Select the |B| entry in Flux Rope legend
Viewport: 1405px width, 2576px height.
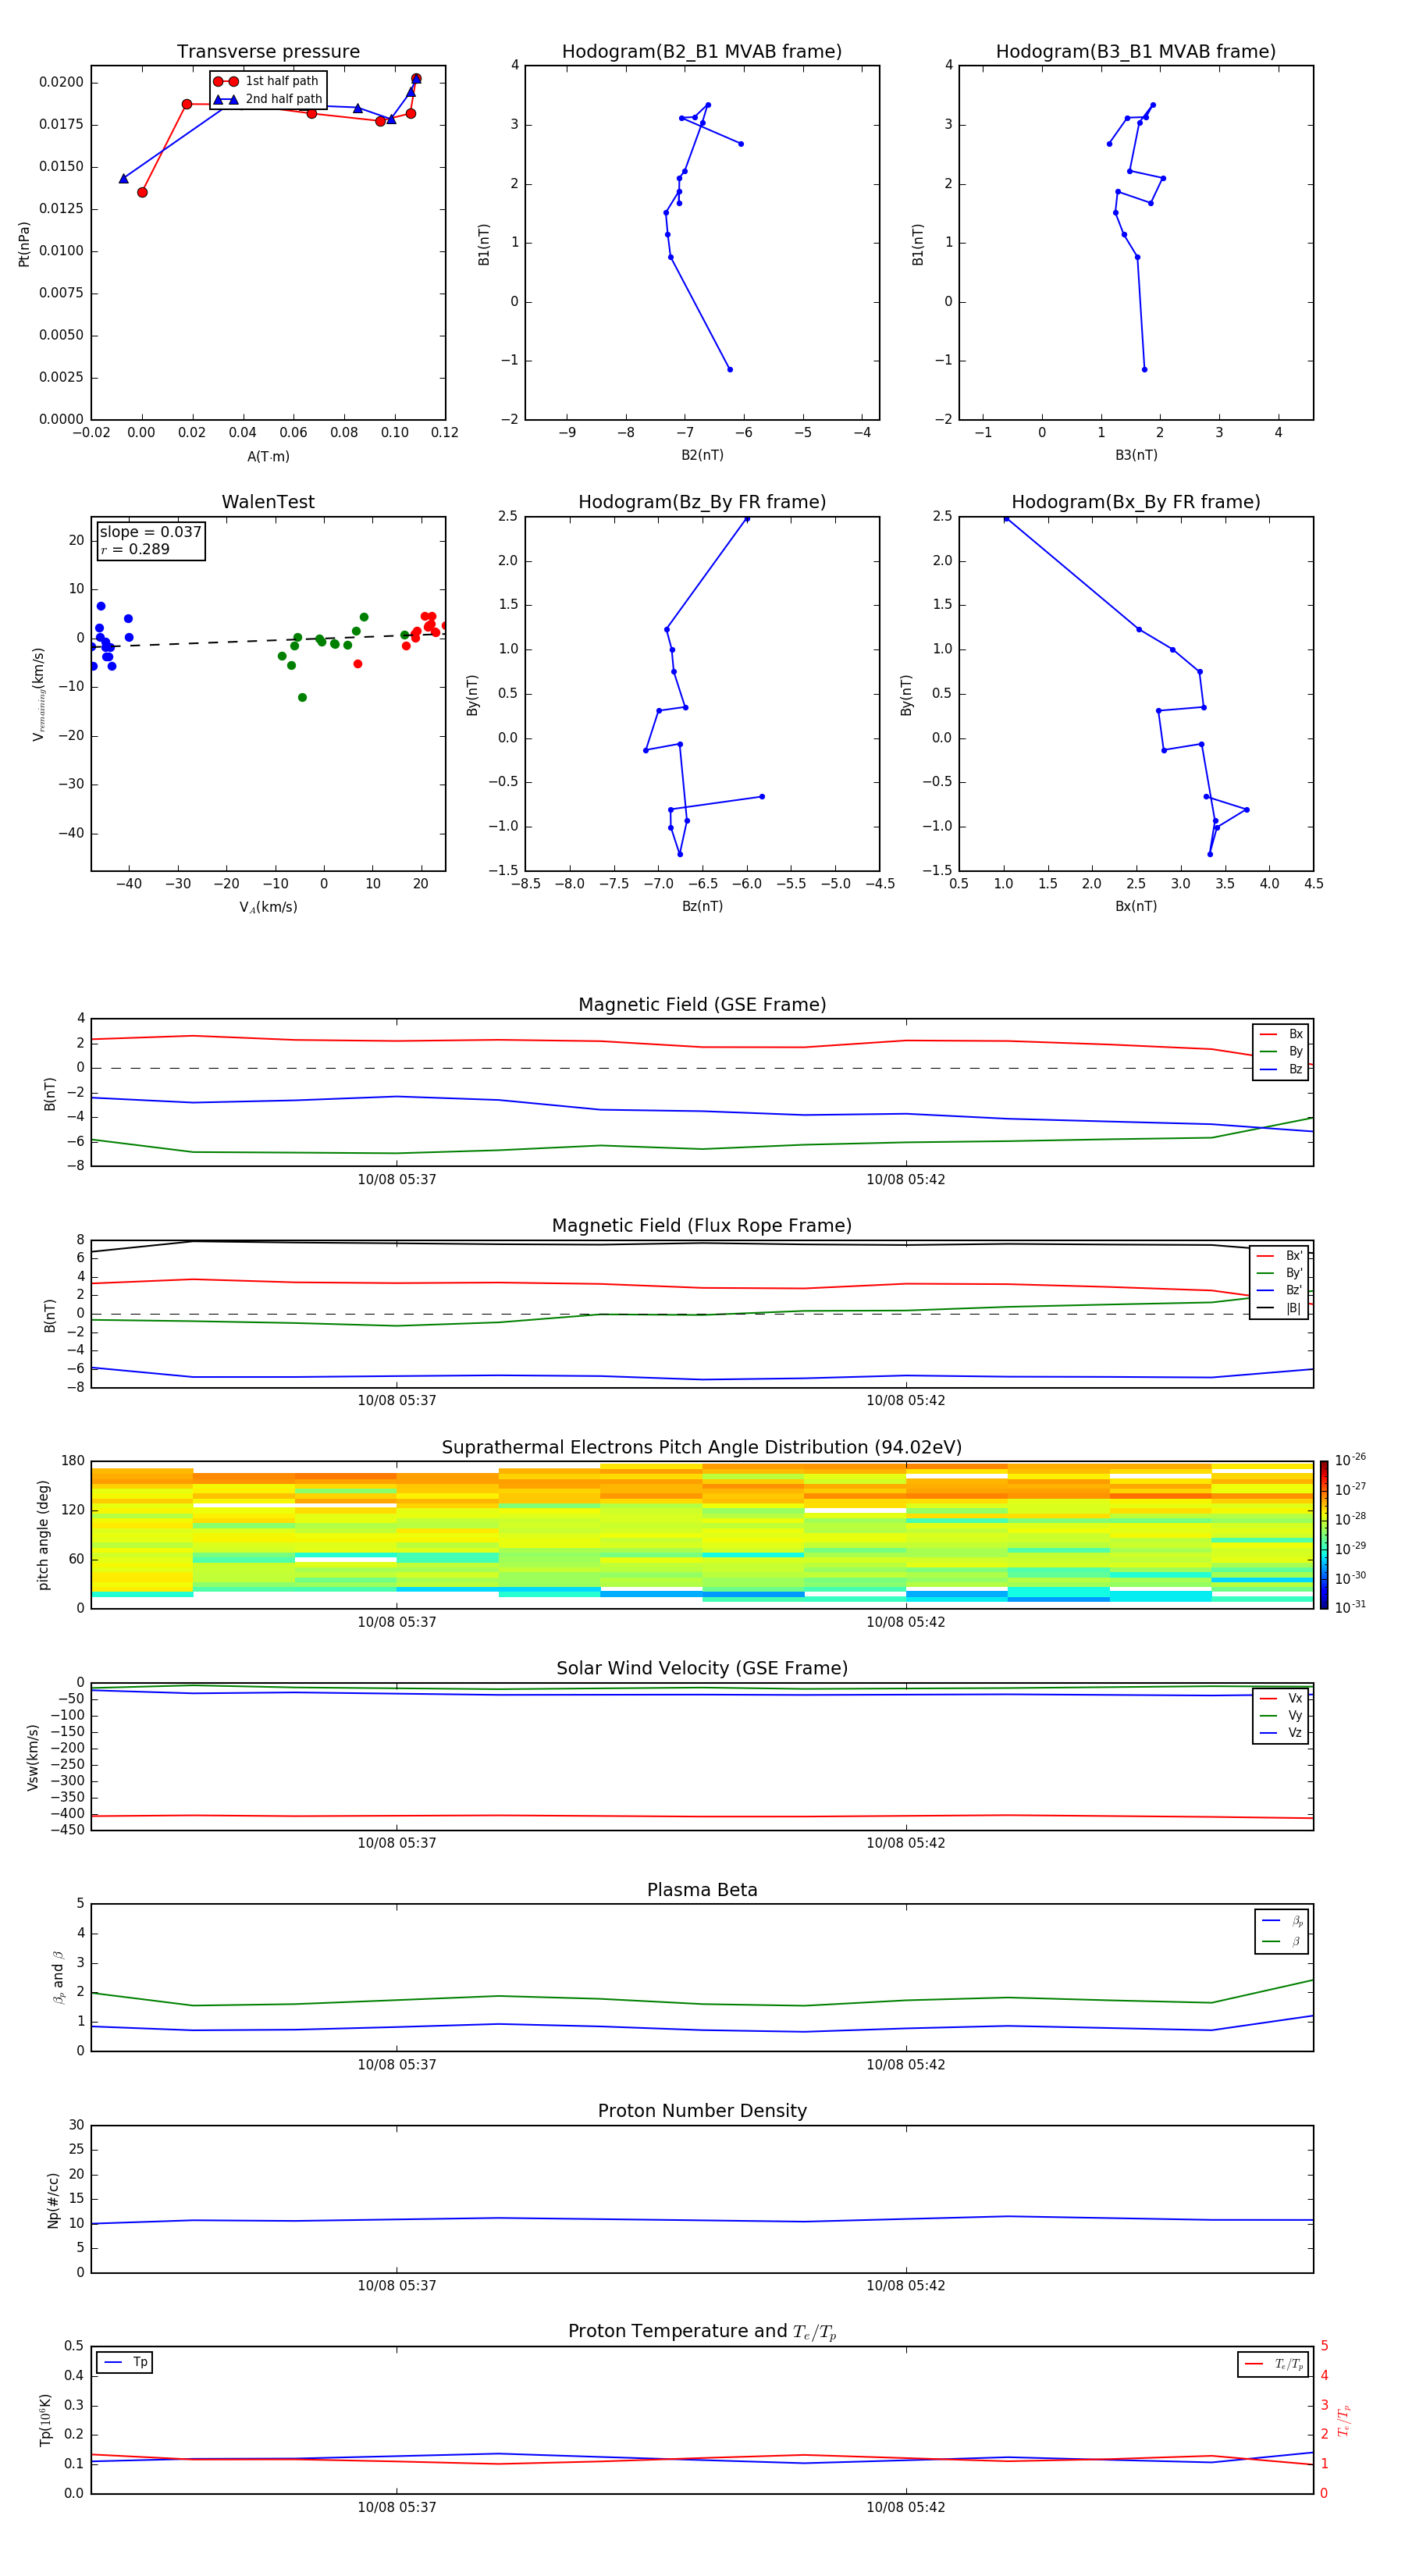coord(1280,1308)
